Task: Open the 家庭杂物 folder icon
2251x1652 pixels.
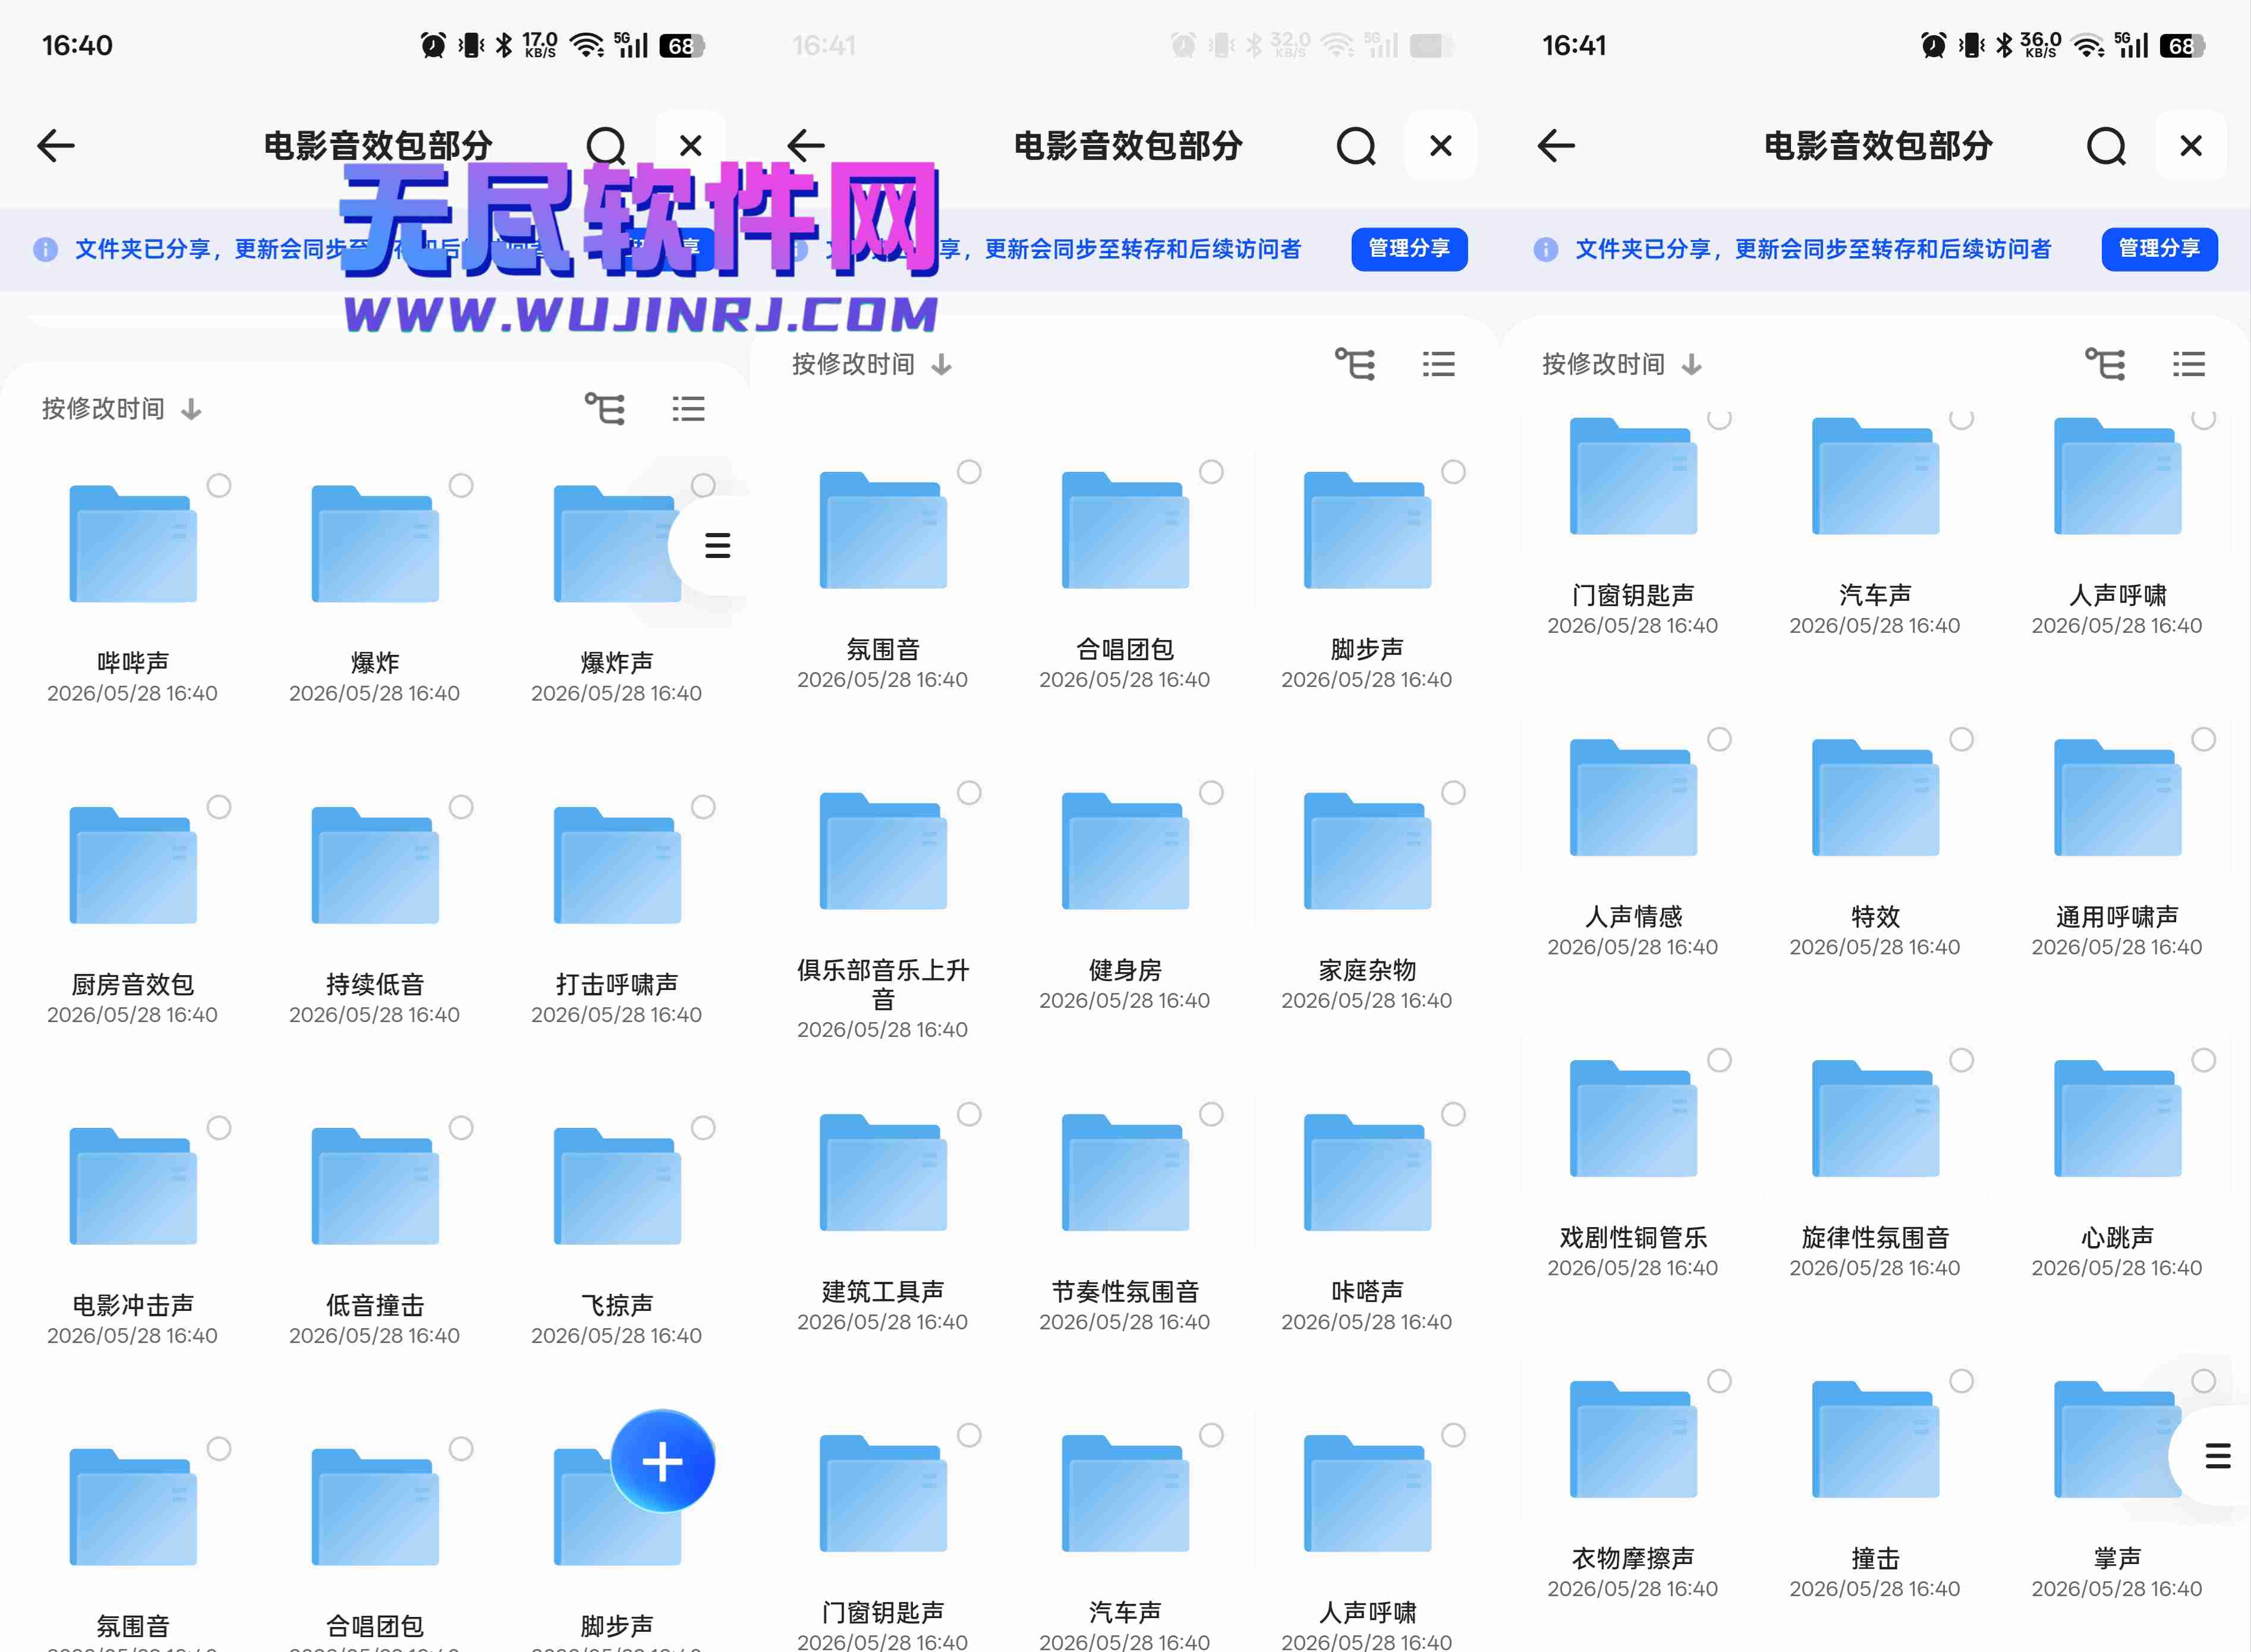Action: 1367,851
